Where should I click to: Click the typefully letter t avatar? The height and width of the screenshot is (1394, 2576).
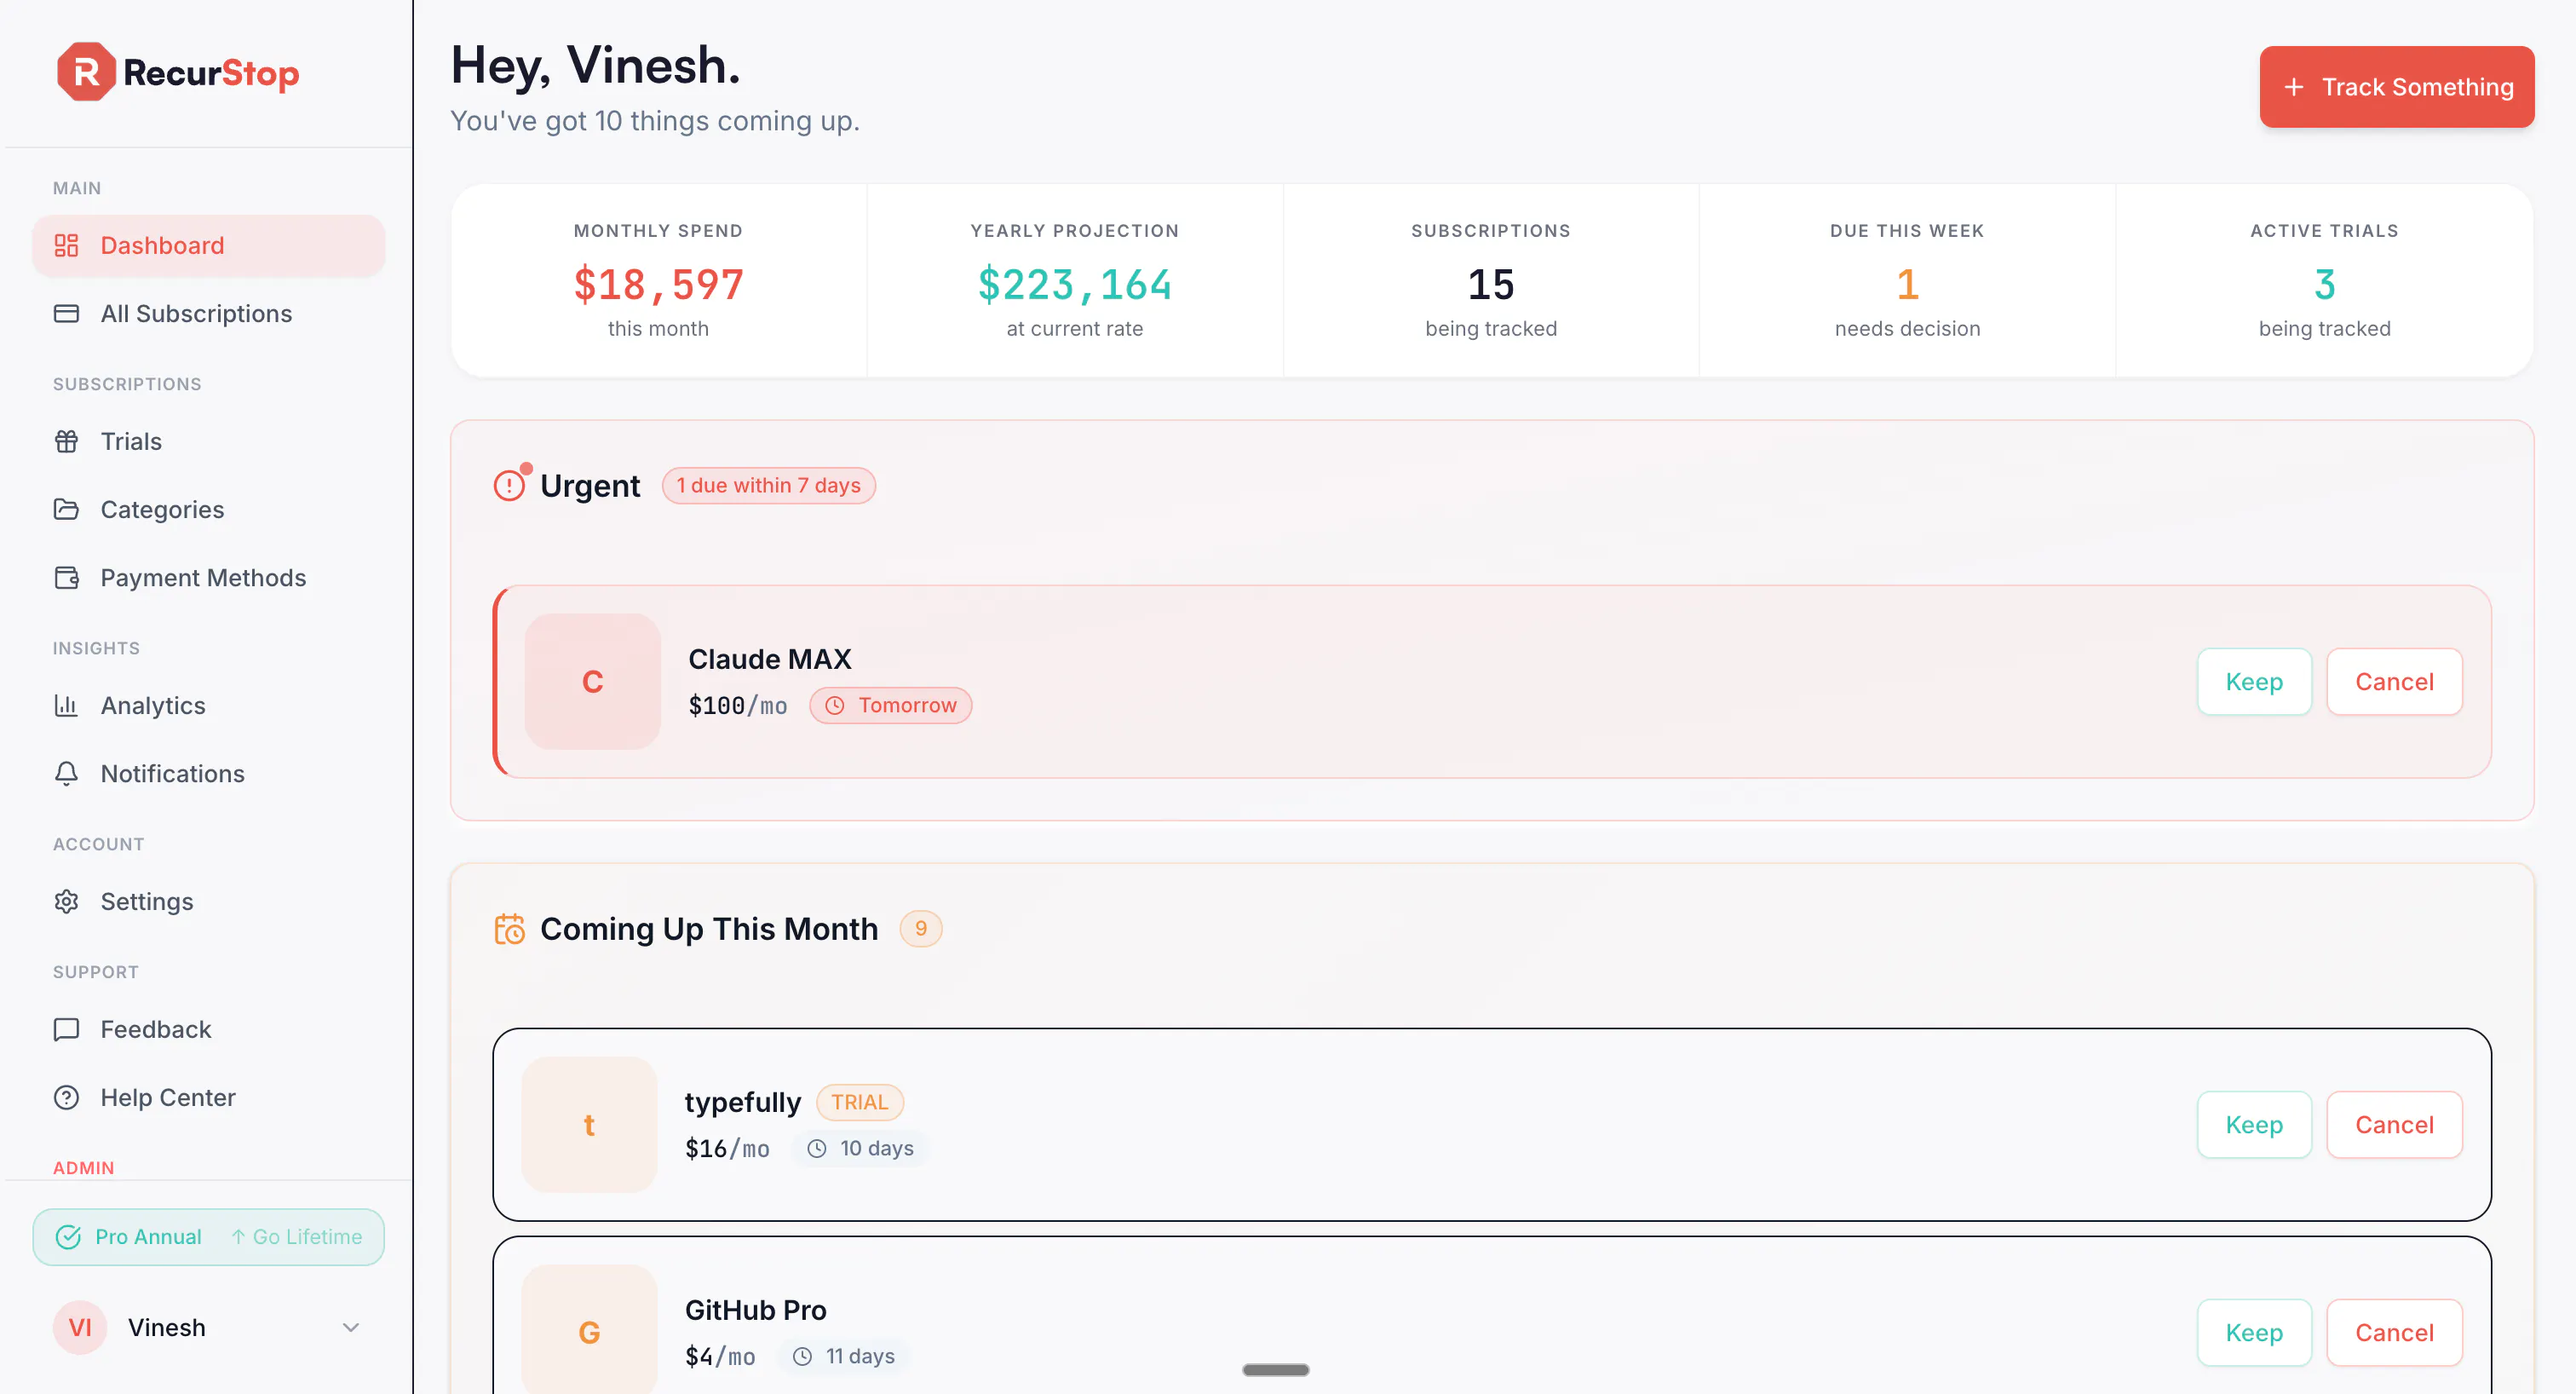click(x=589, y=1125)
